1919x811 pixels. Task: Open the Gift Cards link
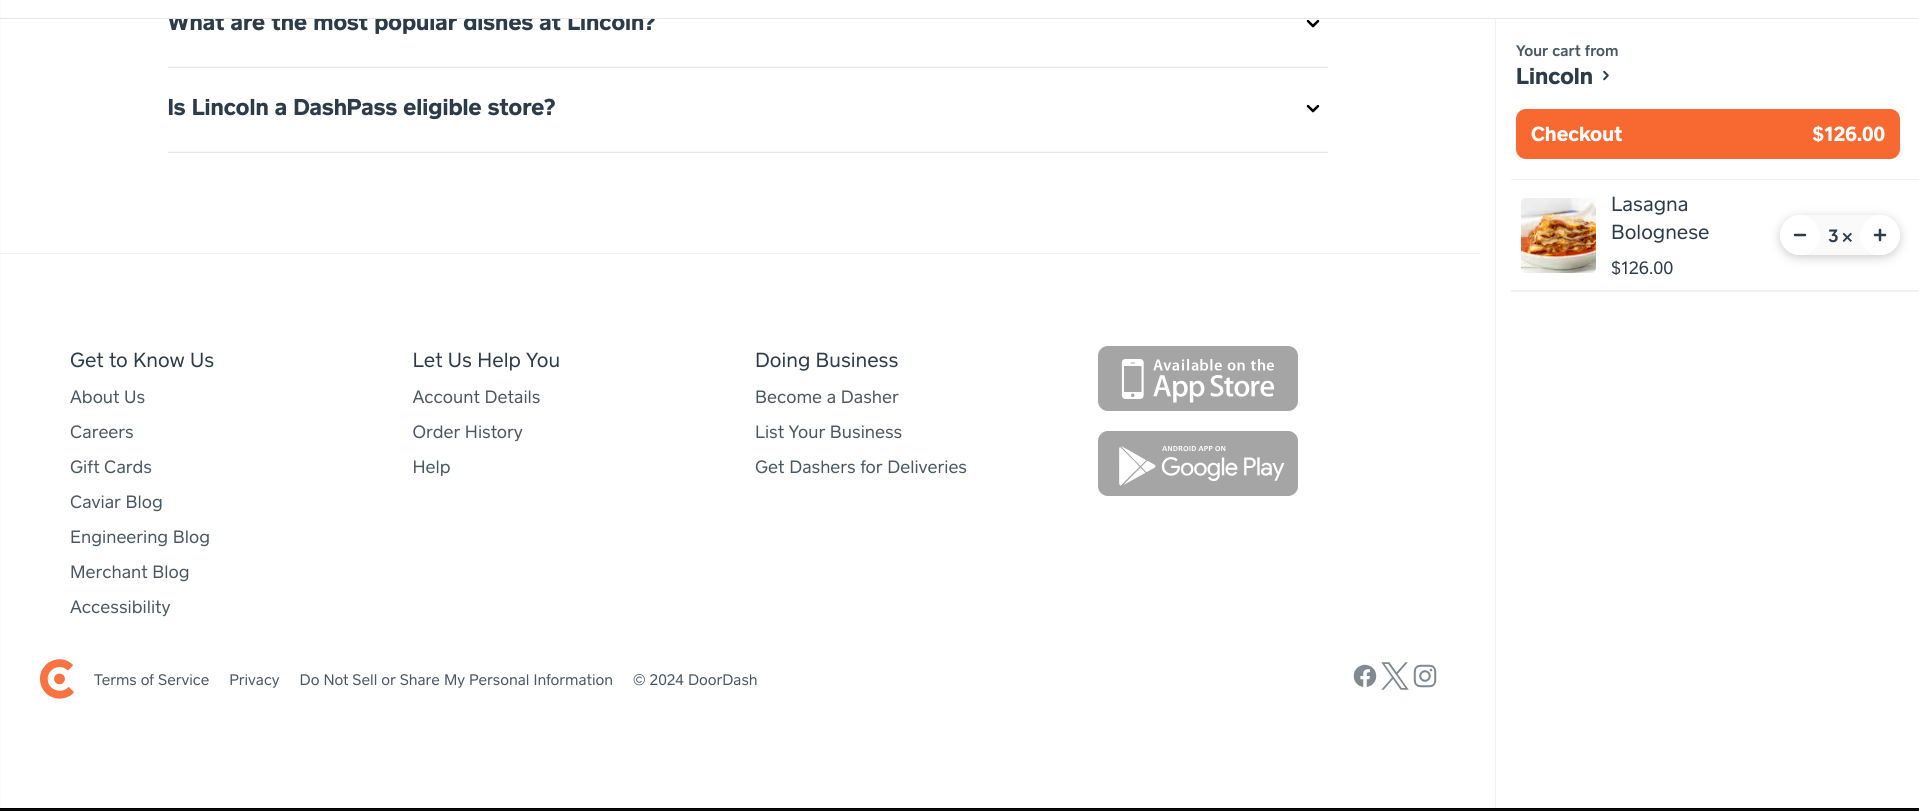click(x=111, y=467)
